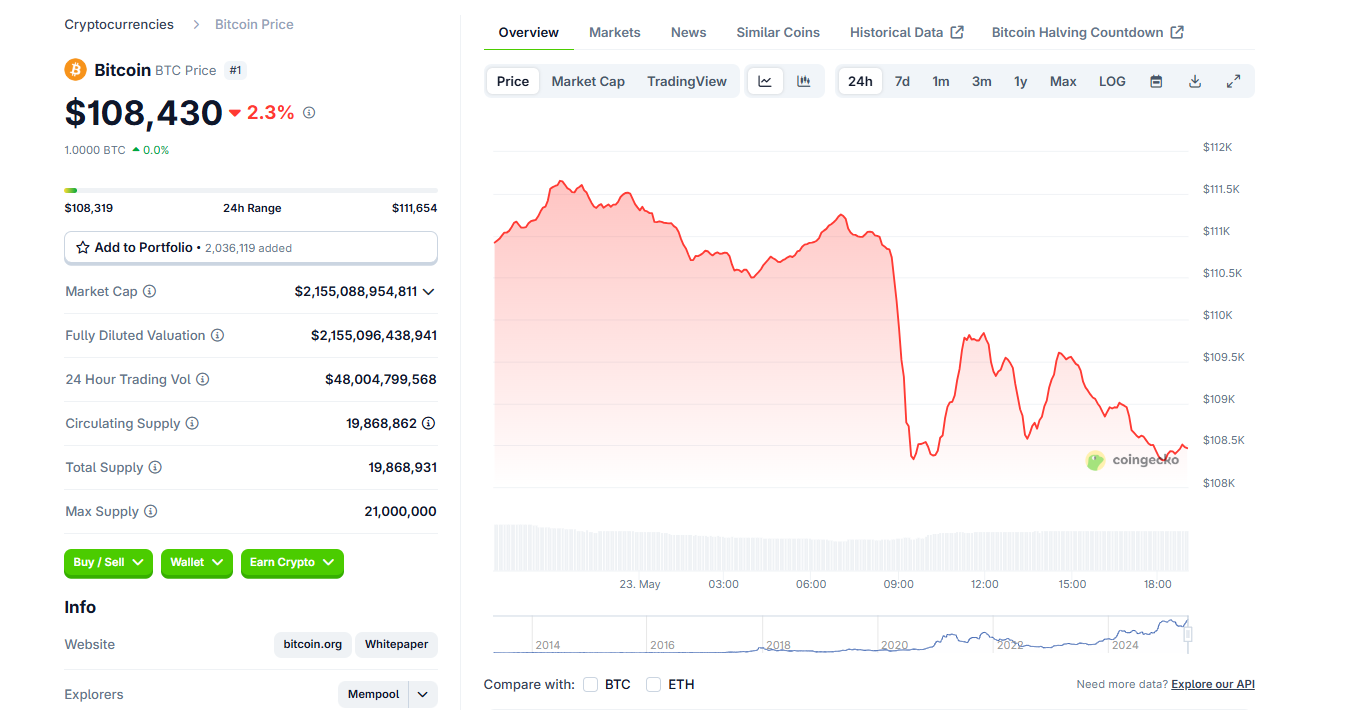Click the Bitcoin Price breadcrumb text
This screenshot has width=1355, height=710.
pyautogui.click(x=254, y=24)
